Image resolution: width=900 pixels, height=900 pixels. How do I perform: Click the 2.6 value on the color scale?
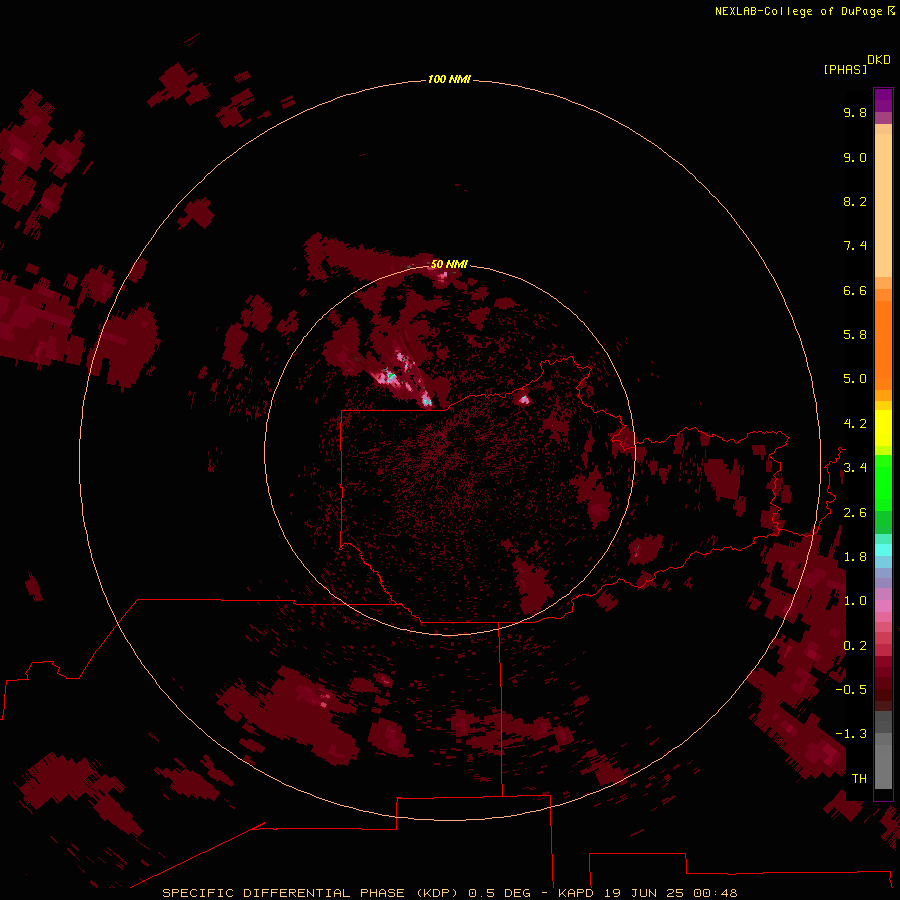coord(855,513)
